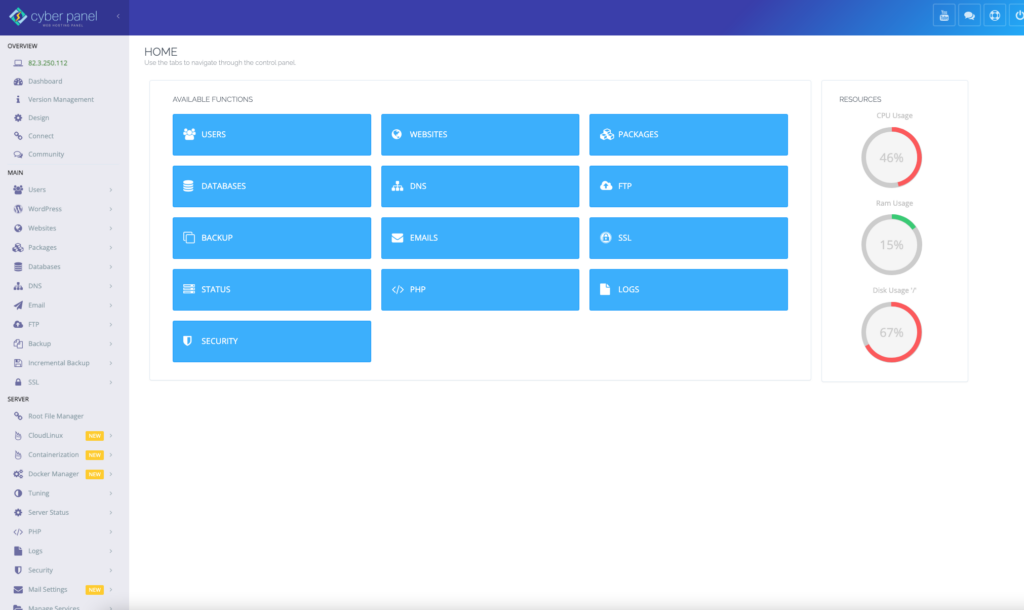Expand Users menu chevron in sidebar
The height and width of the screenshot is (610, 1024).
[111, 190]
